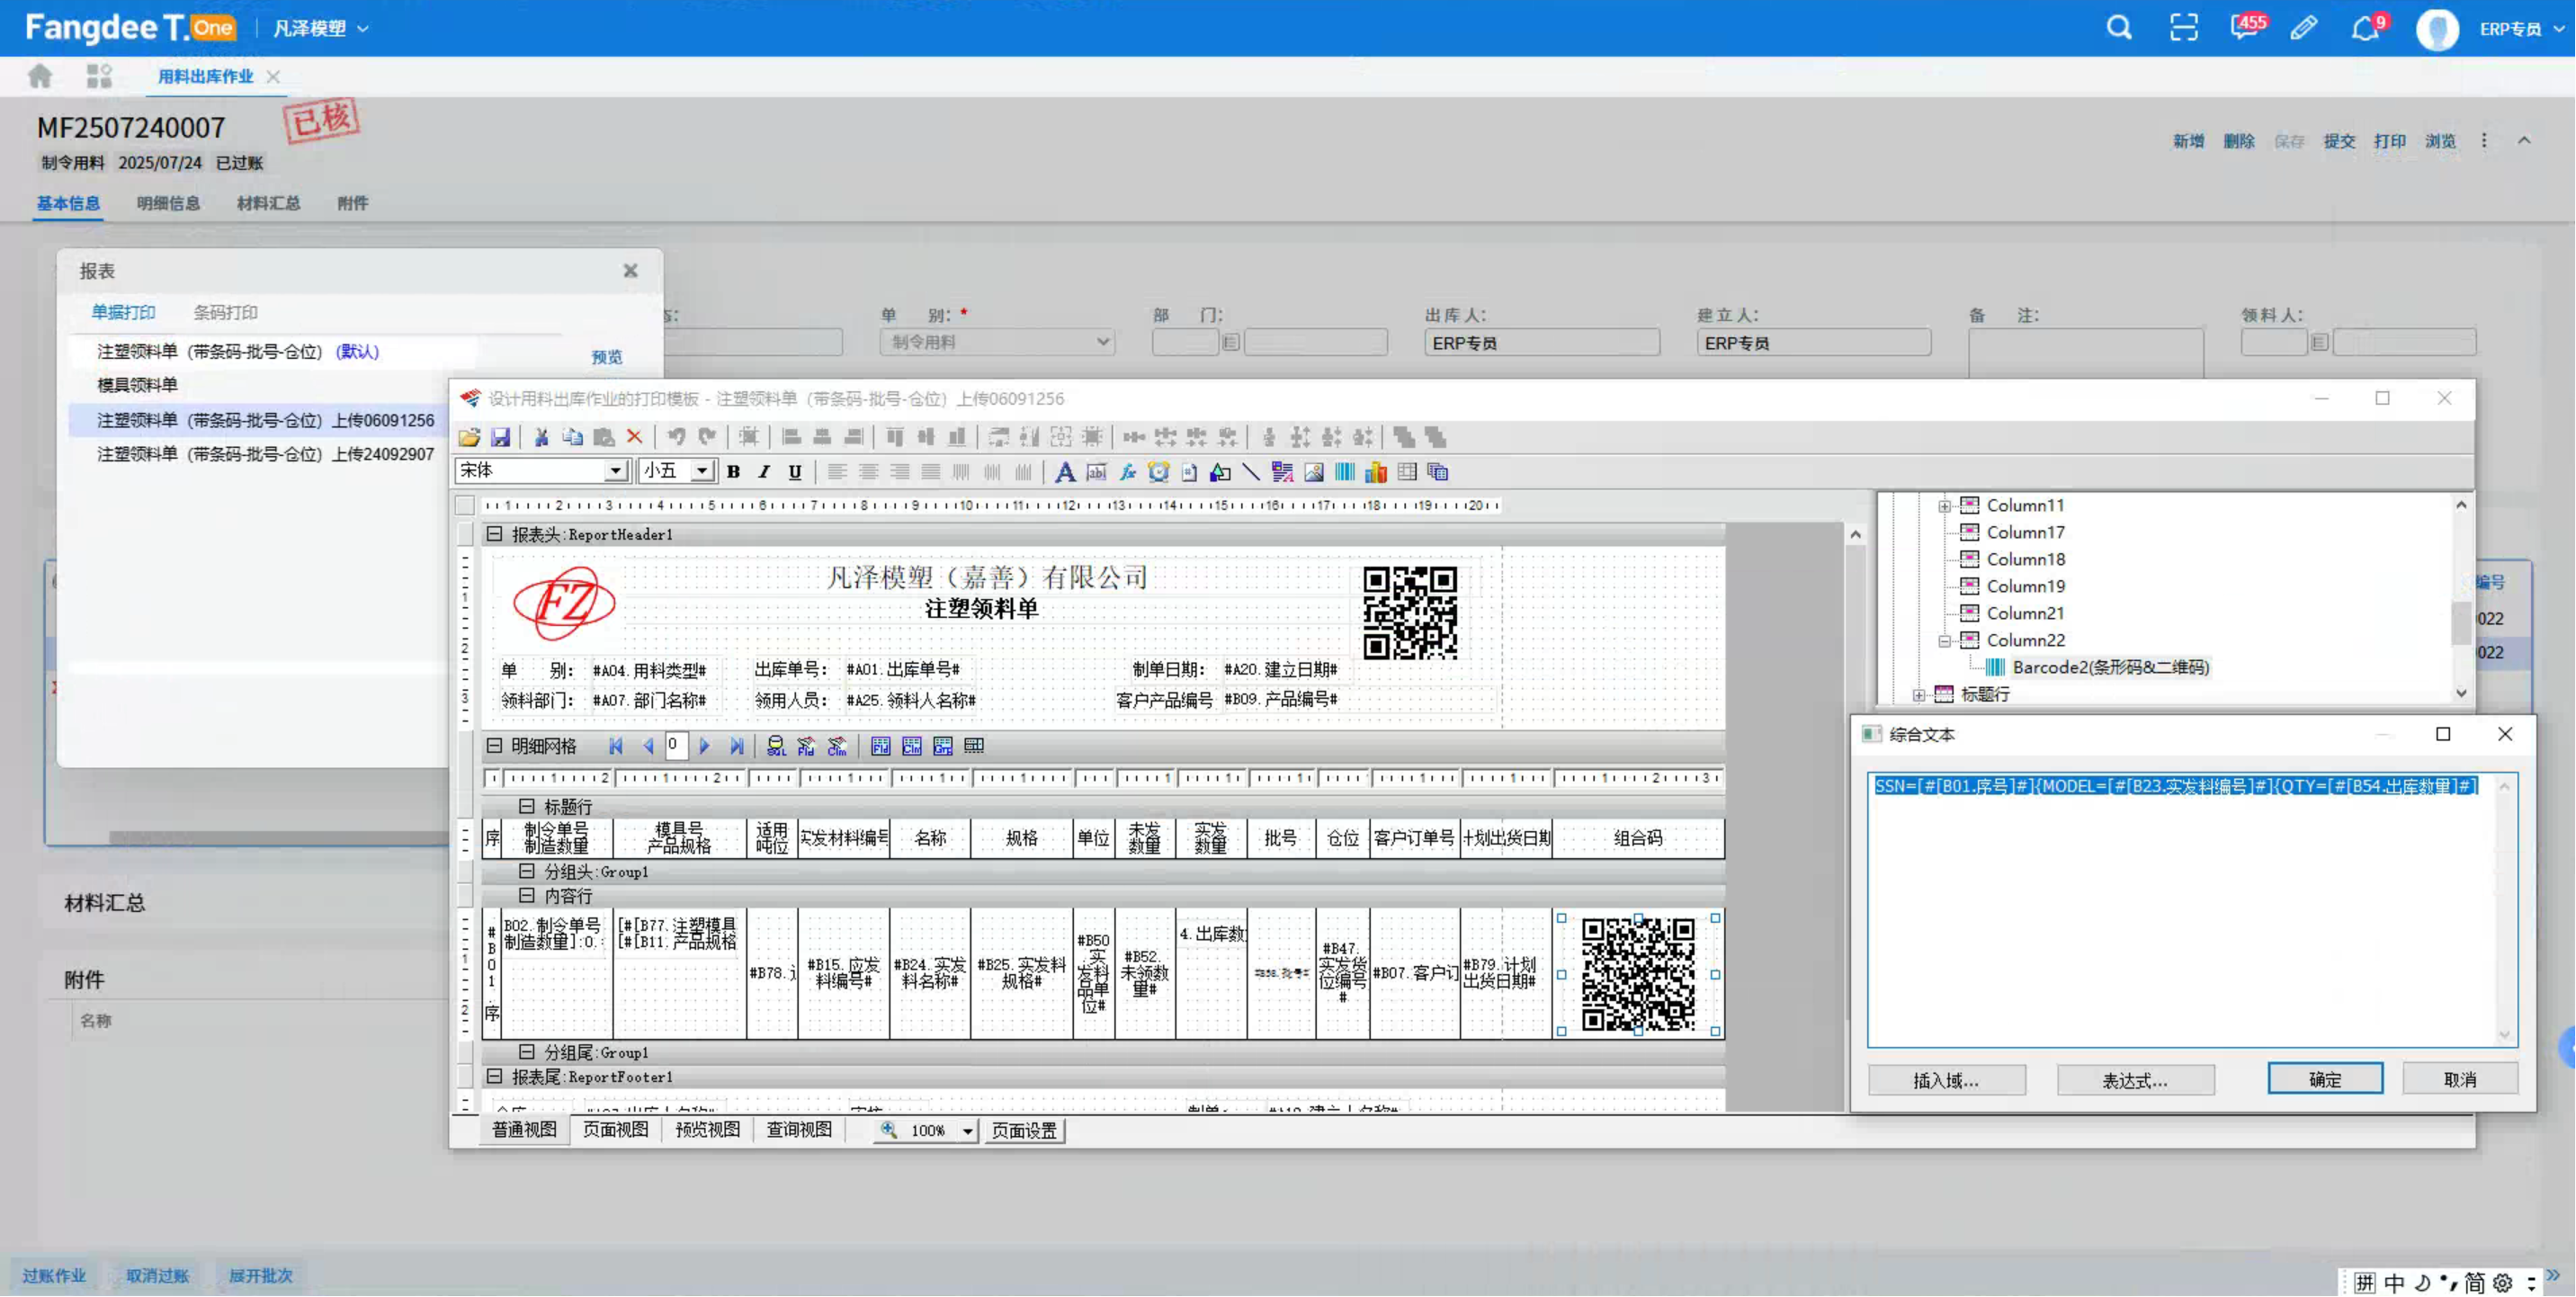Click the Save icon in designer toolbar
This screenshot has height=1297, width=2576.
coord(500,437)
